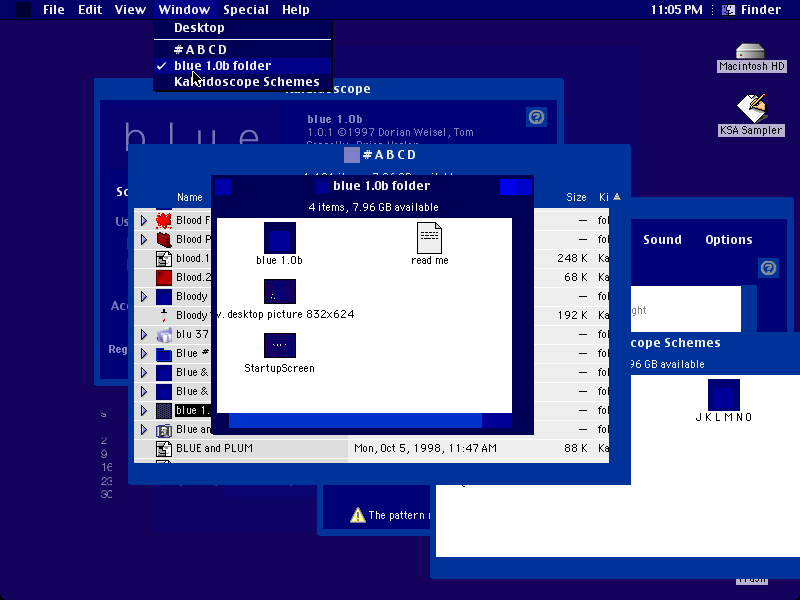Click the Finder application menu icon
This screenshot has height=600, width=800.
point(729,10)
